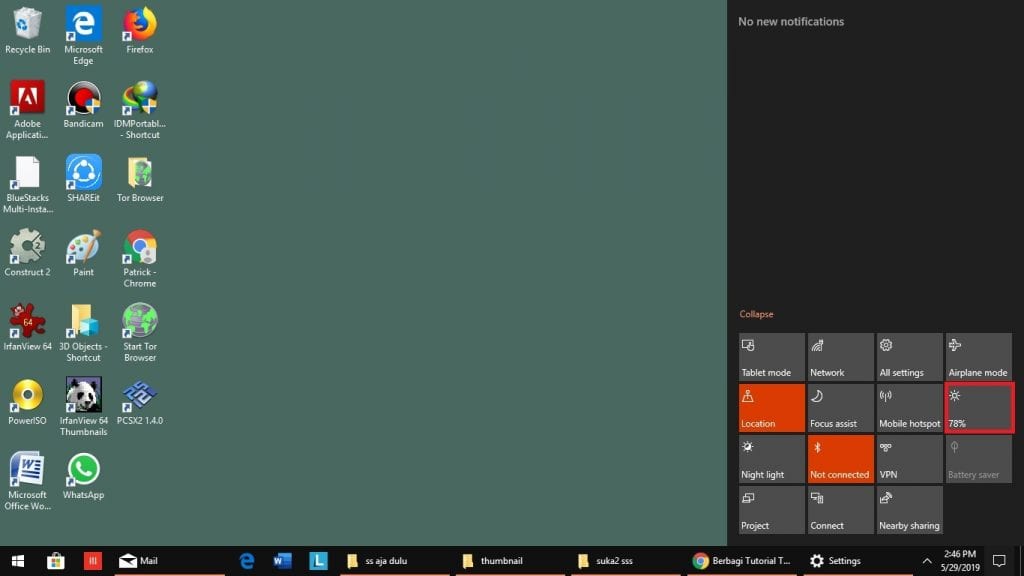The height and width of the screenshot is (576, 1024).
Task: Select the Firefox desktop shortcut
Action: [140, 31]
